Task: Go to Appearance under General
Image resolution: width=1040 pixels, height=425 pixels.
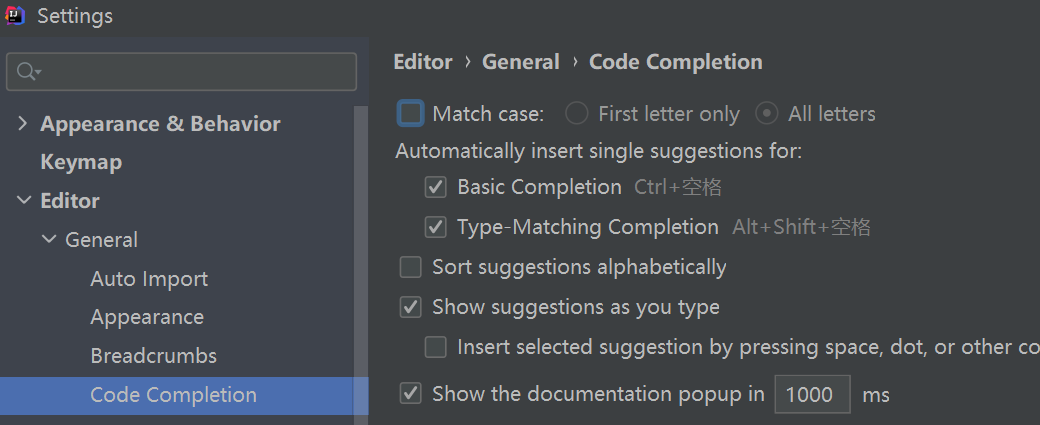Action: (147, 317)
